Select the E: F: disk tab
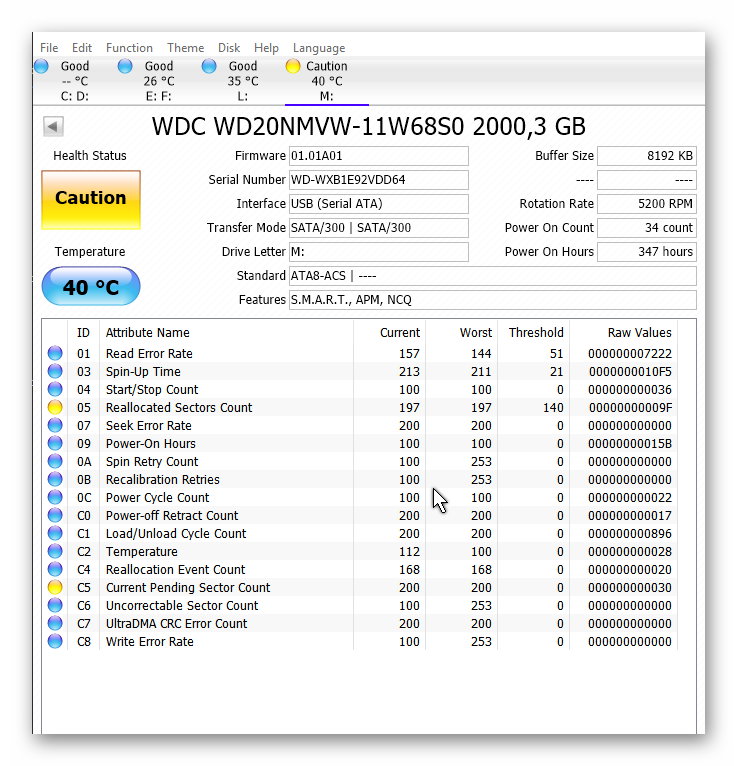The image size is (737, 766). click(159, 81)
